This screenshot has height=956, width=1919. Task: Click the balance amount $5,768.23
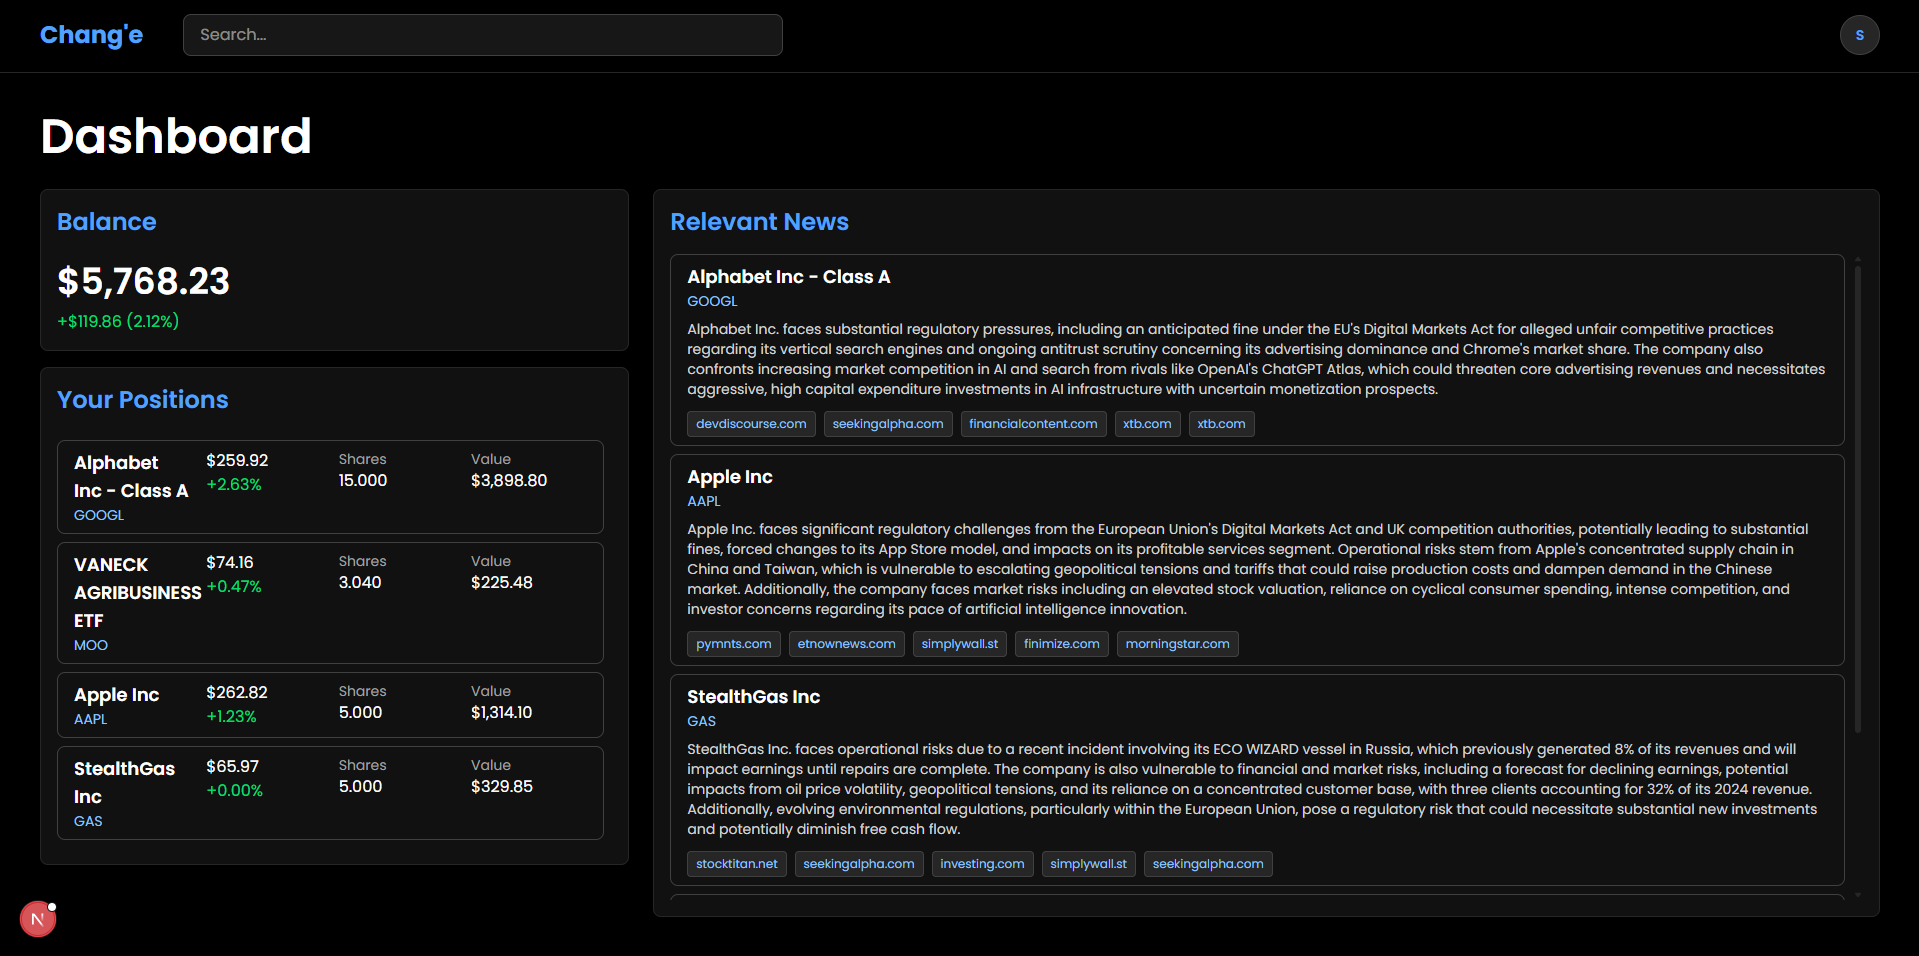143,281
